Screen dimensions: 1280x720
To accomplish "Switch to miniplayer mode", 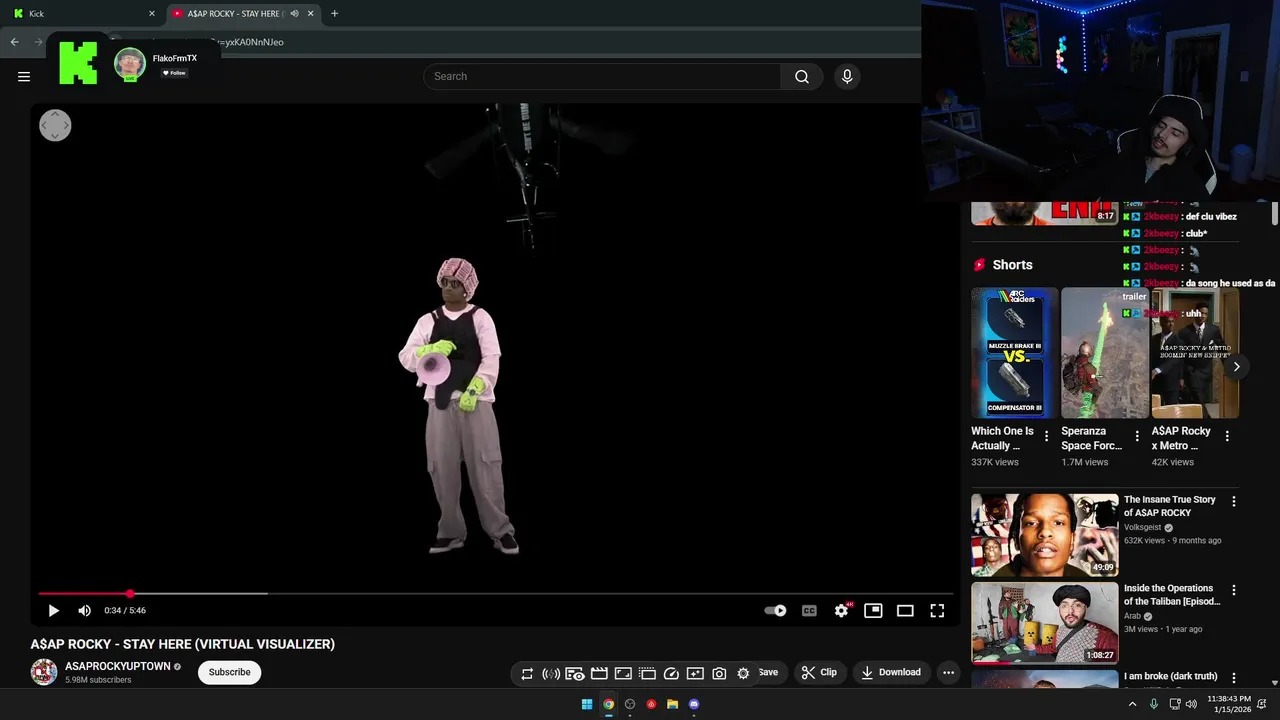I will [x=873, y=610].
